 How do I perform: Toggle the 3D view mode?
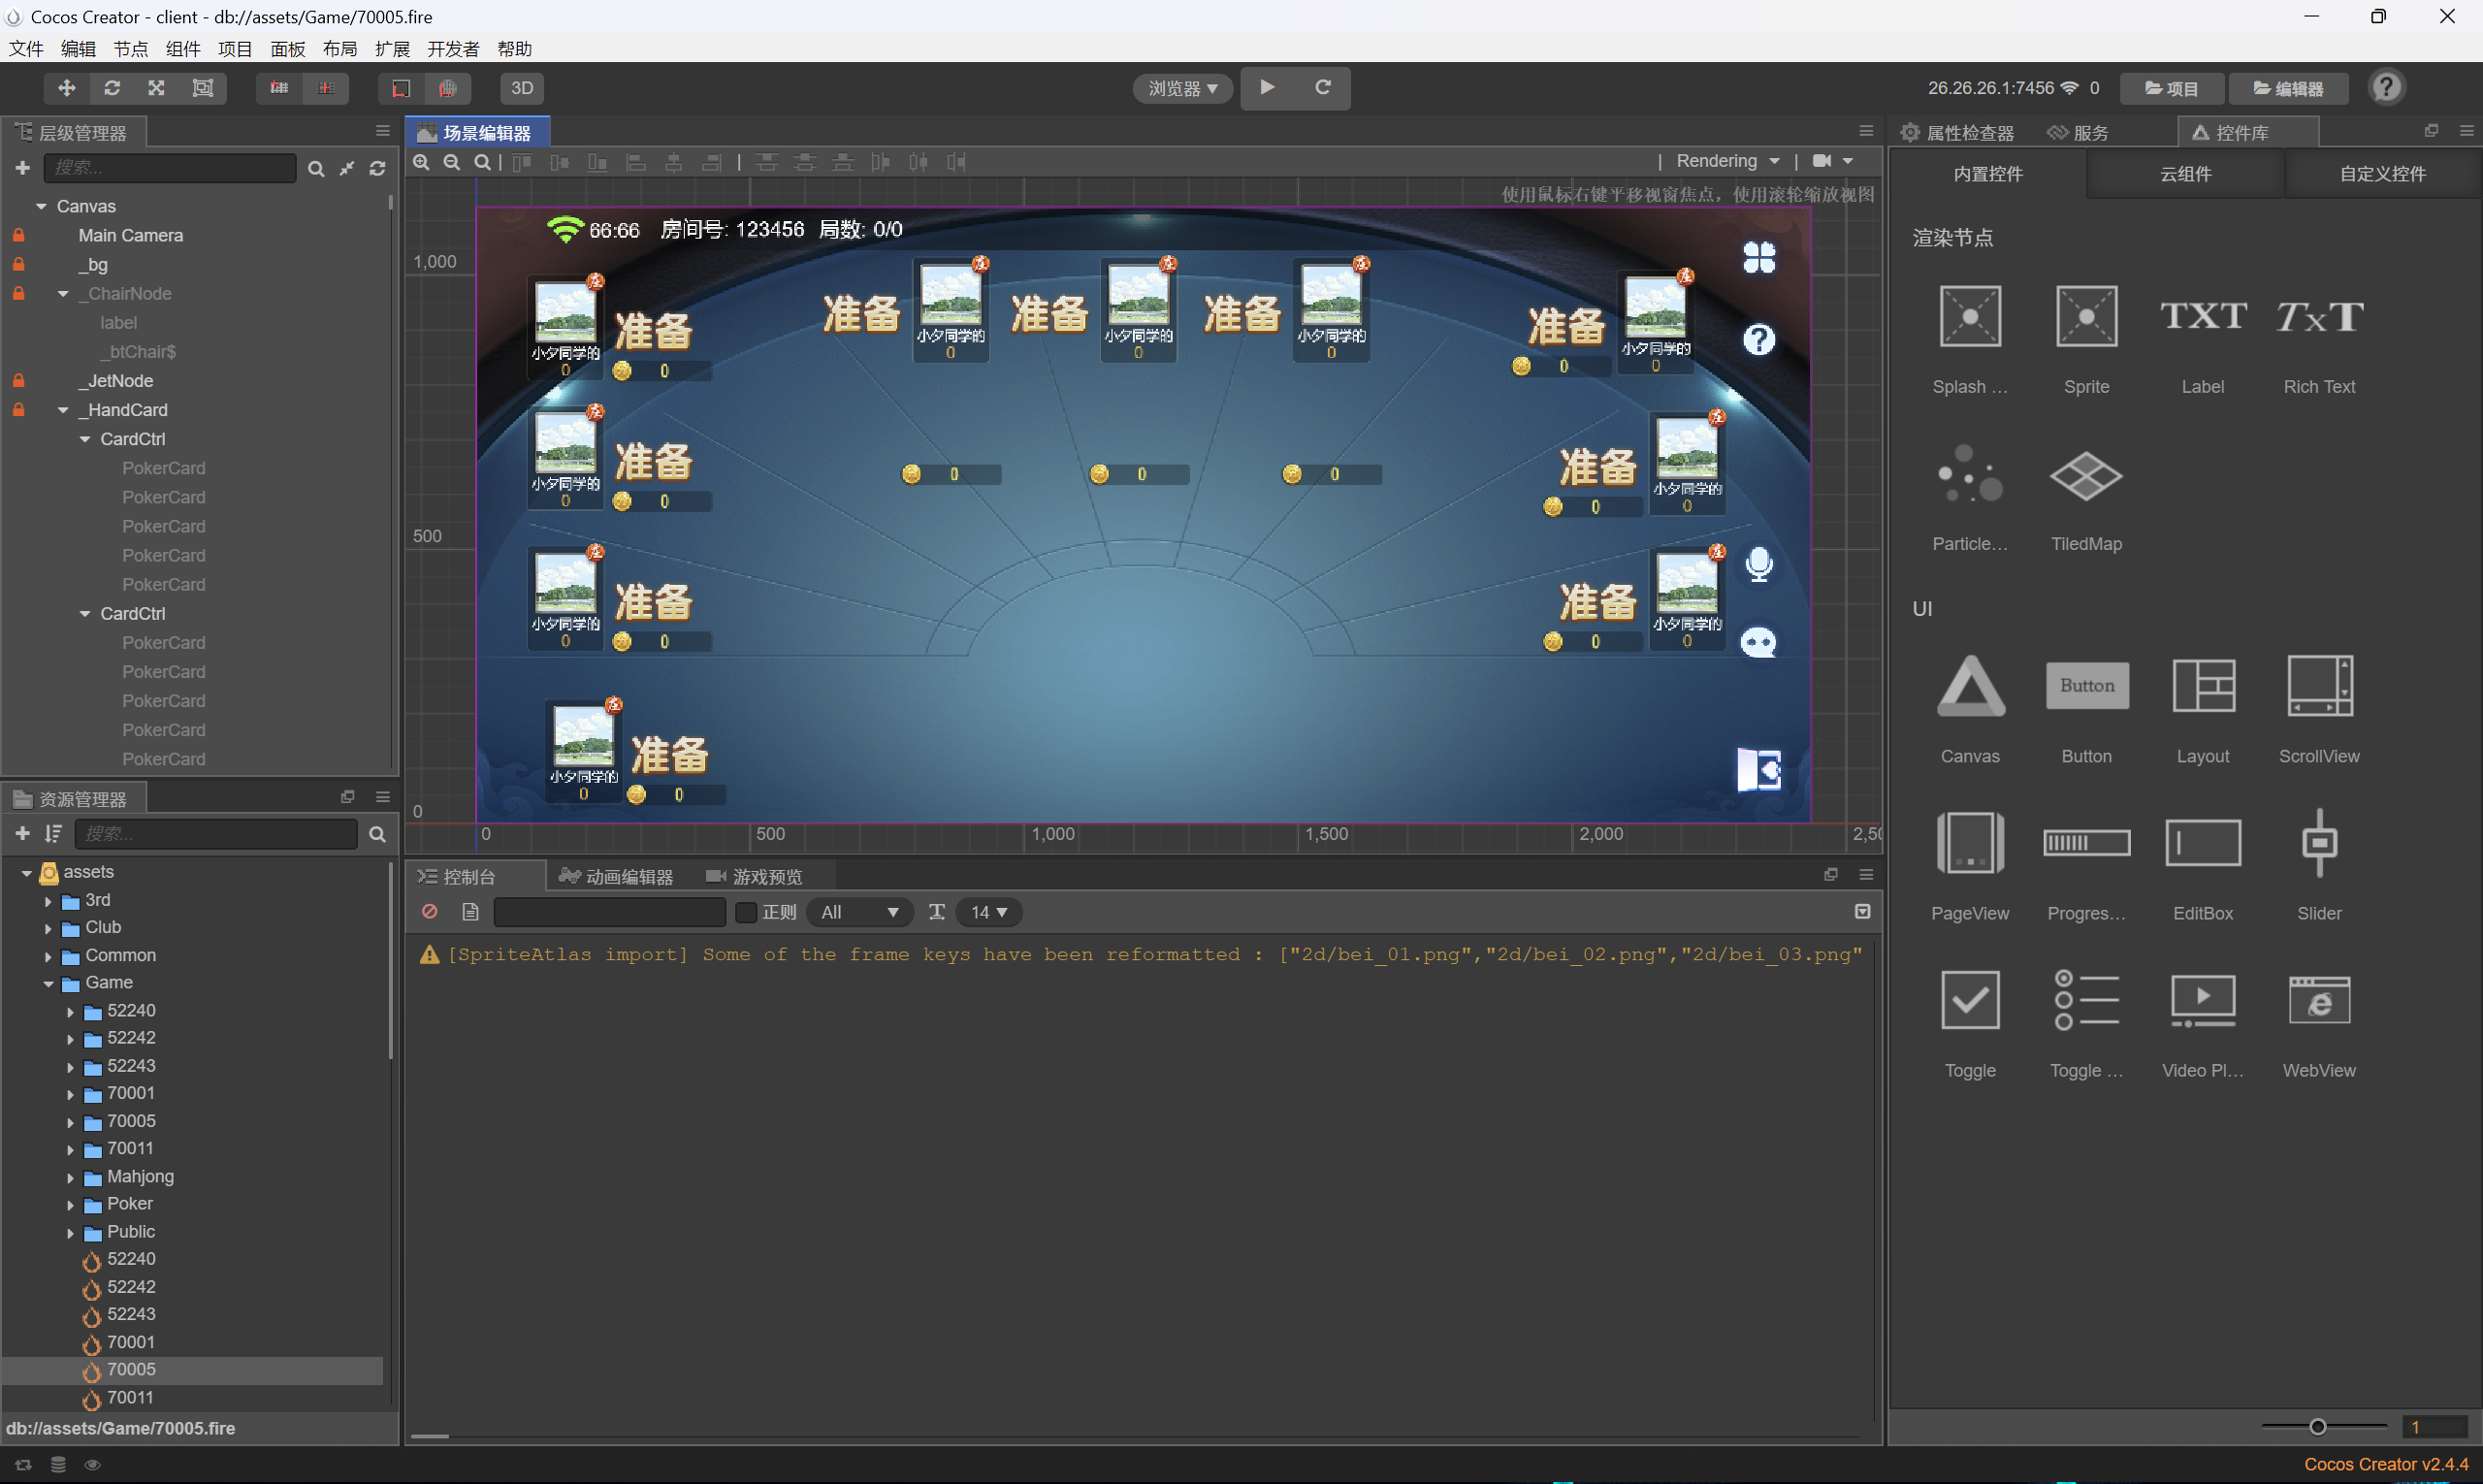click(x=522, y=88)
